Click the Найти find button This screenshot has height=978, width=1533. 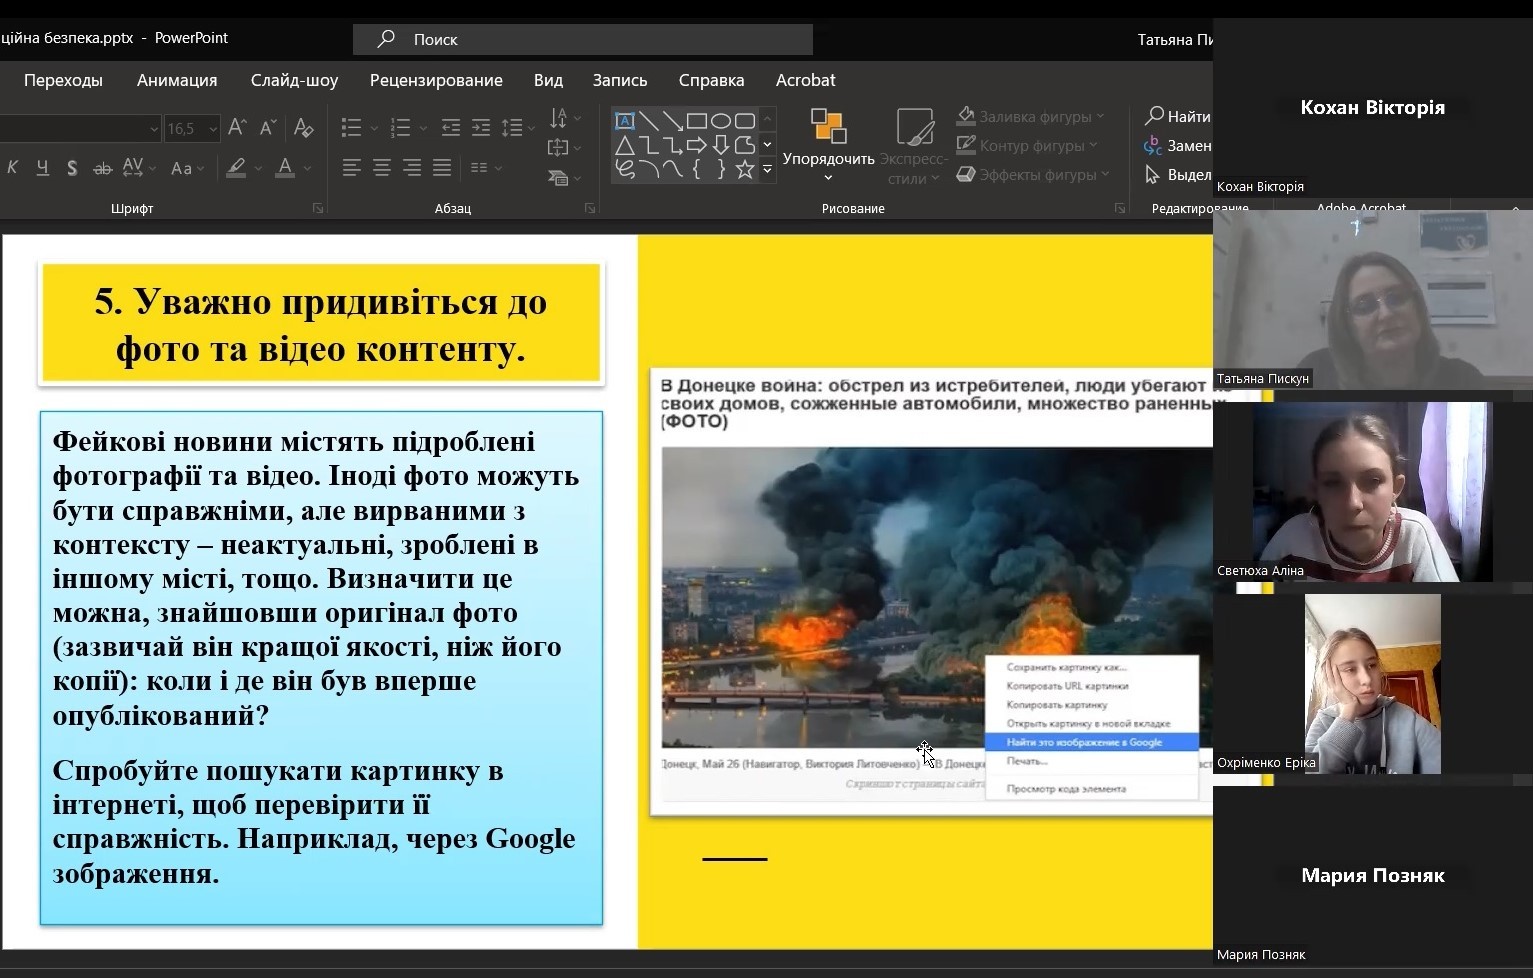coord(1178,116)
